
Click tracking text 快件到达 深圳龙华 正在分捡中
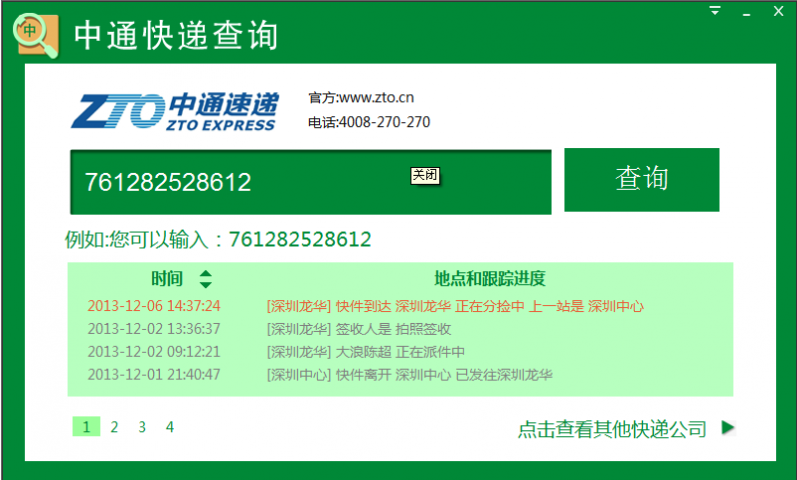pyautogui.click(x=430, y=306)
